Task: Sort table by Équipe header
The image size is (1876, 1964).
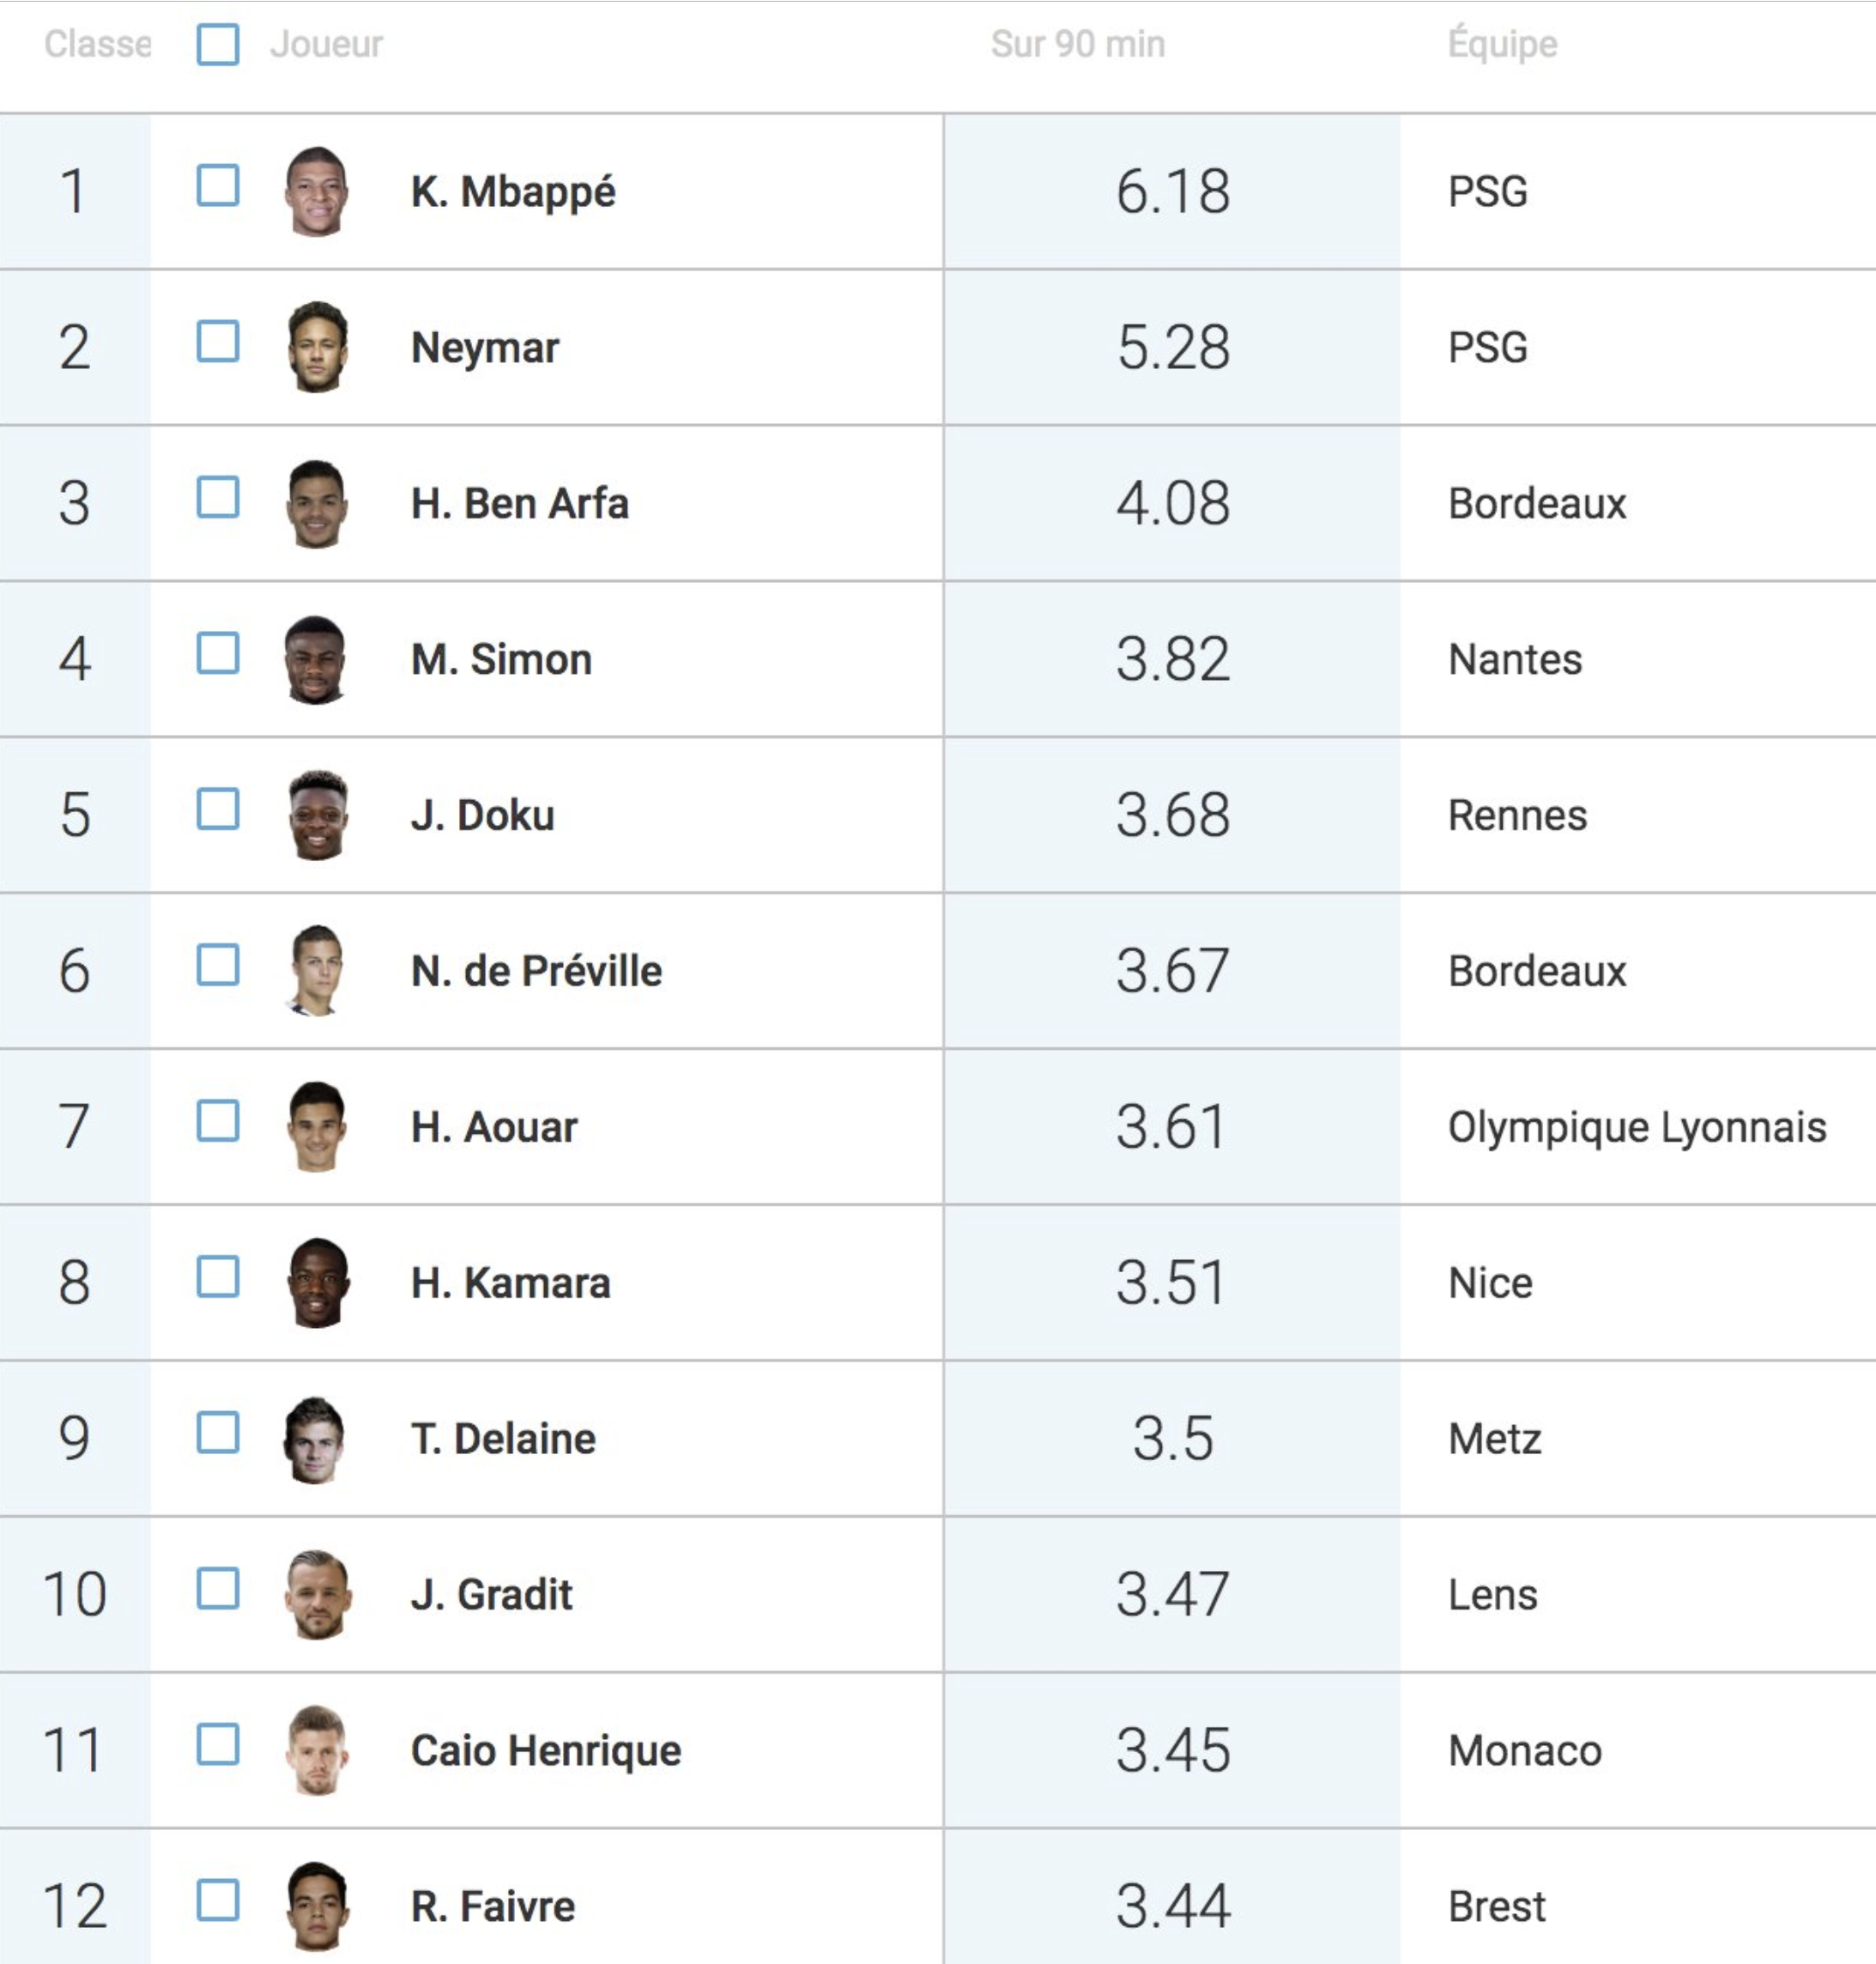Action: (1503, 44)
